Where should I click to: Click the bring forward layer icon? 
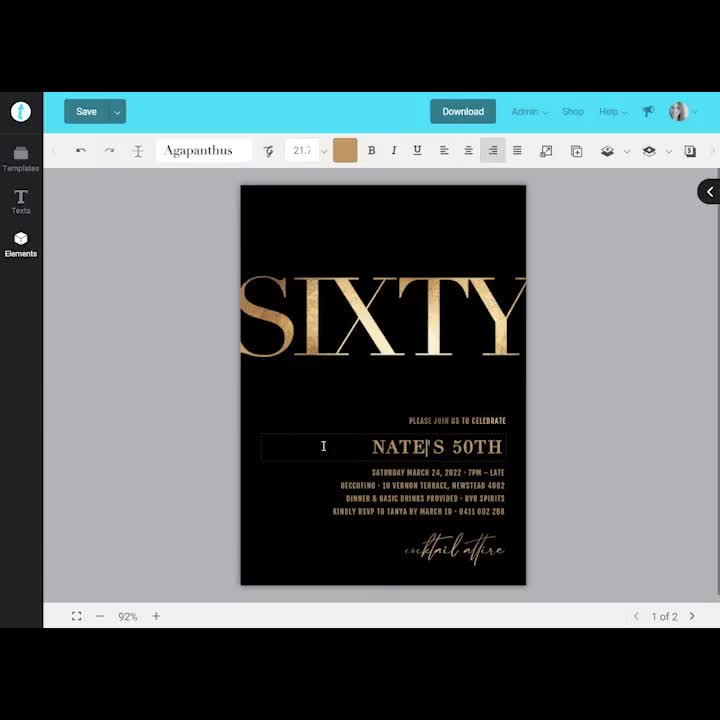click(x=607, y=151)
